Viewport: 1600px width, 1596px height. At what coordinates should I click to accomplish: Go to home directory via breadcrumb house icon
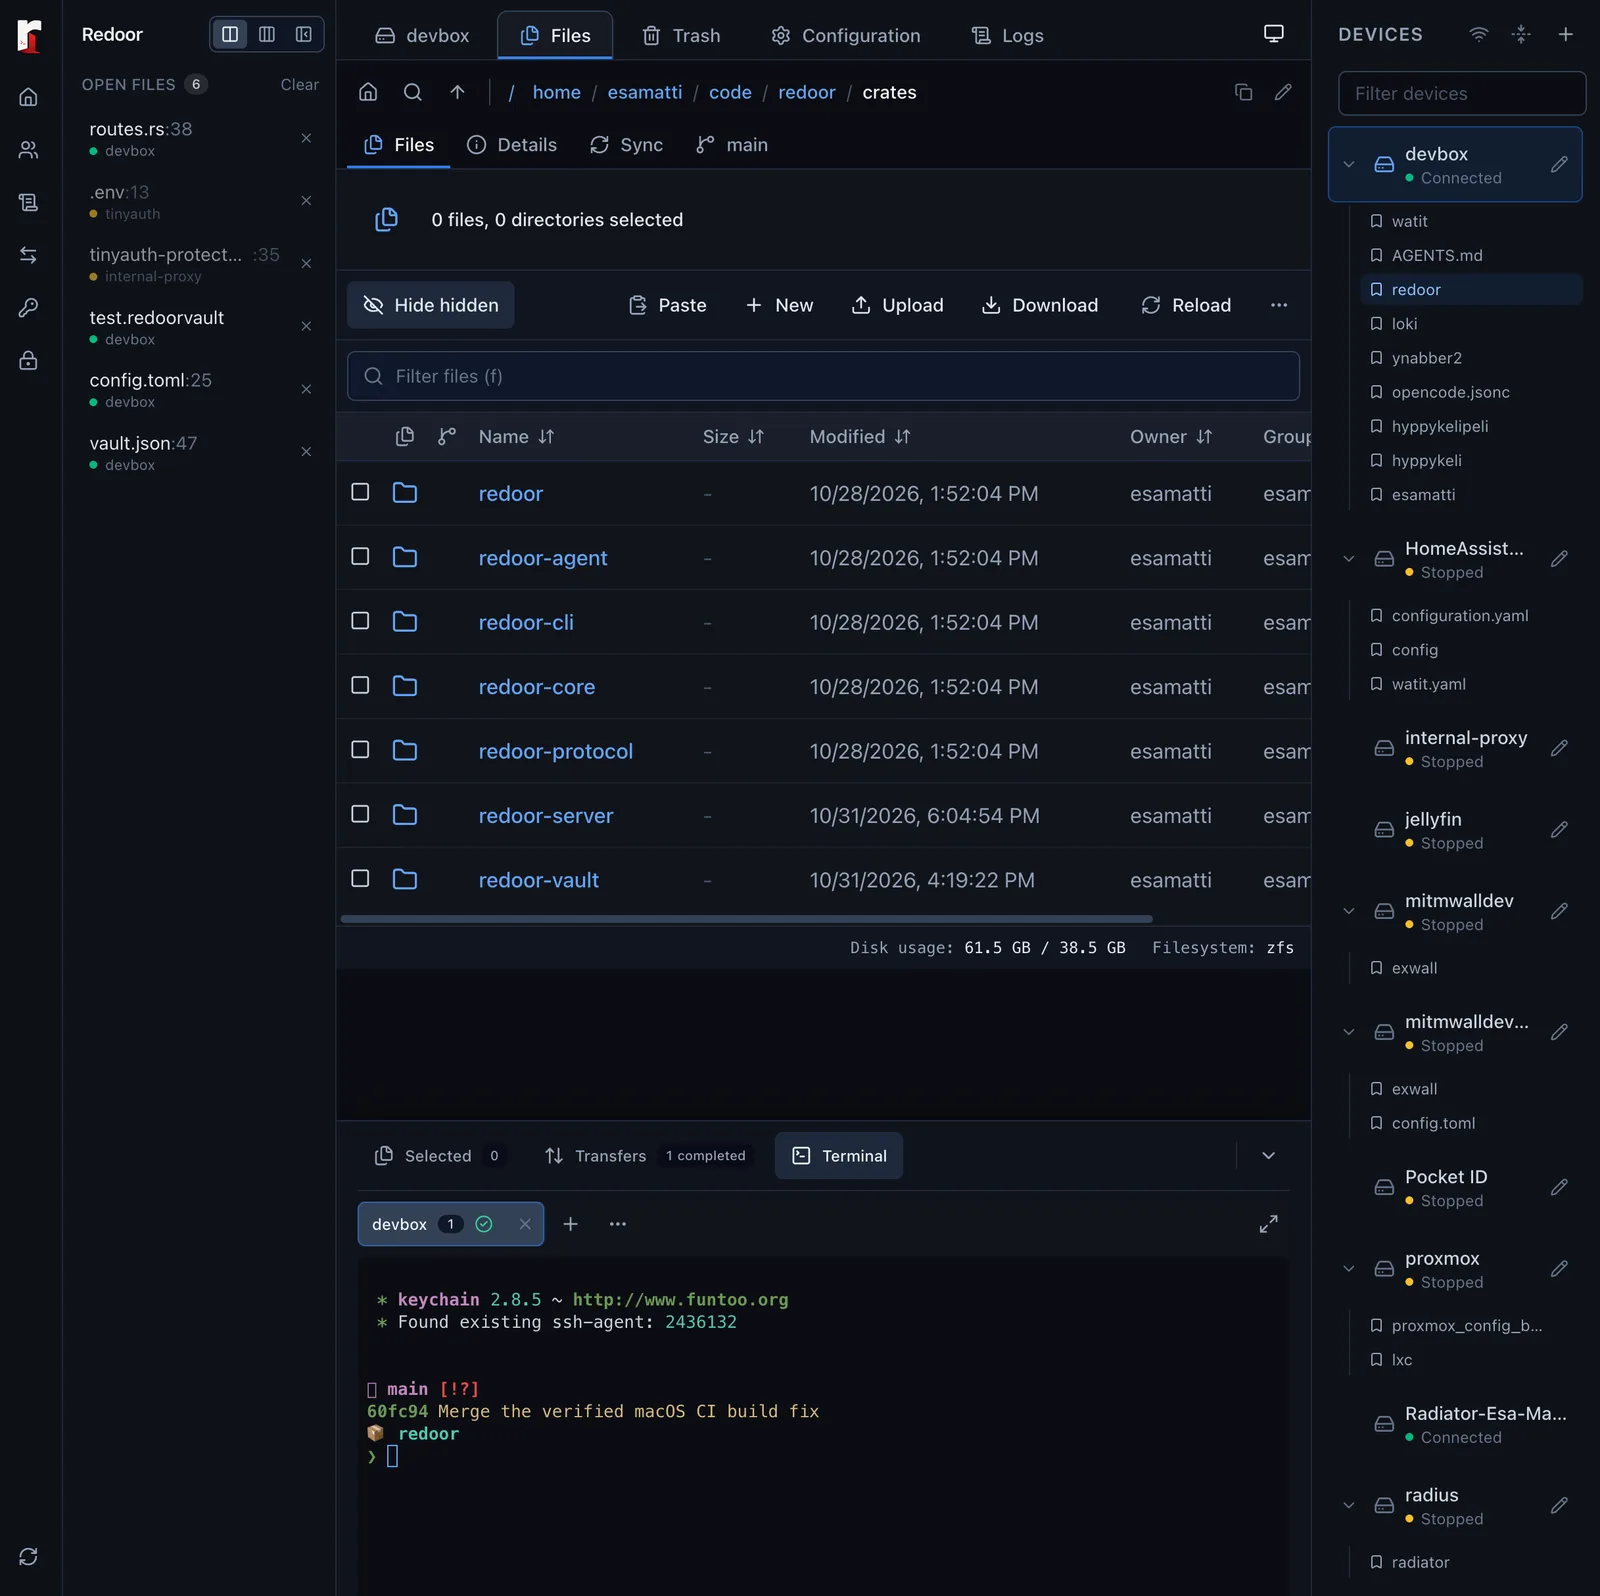[368, 92]
